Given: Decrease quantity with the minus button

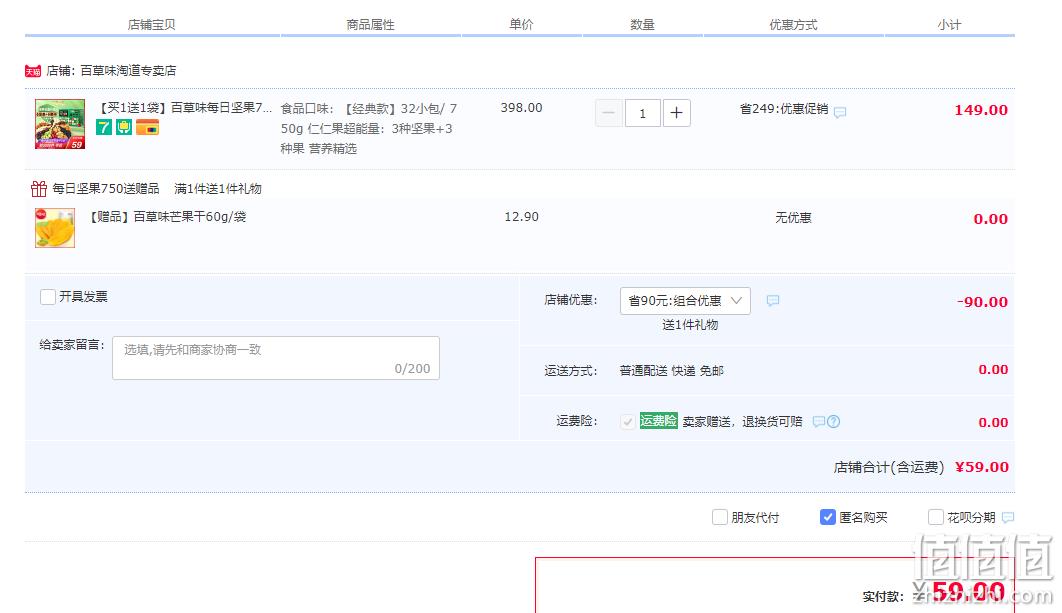Looking at the screenshot, I should coord(608,113).
